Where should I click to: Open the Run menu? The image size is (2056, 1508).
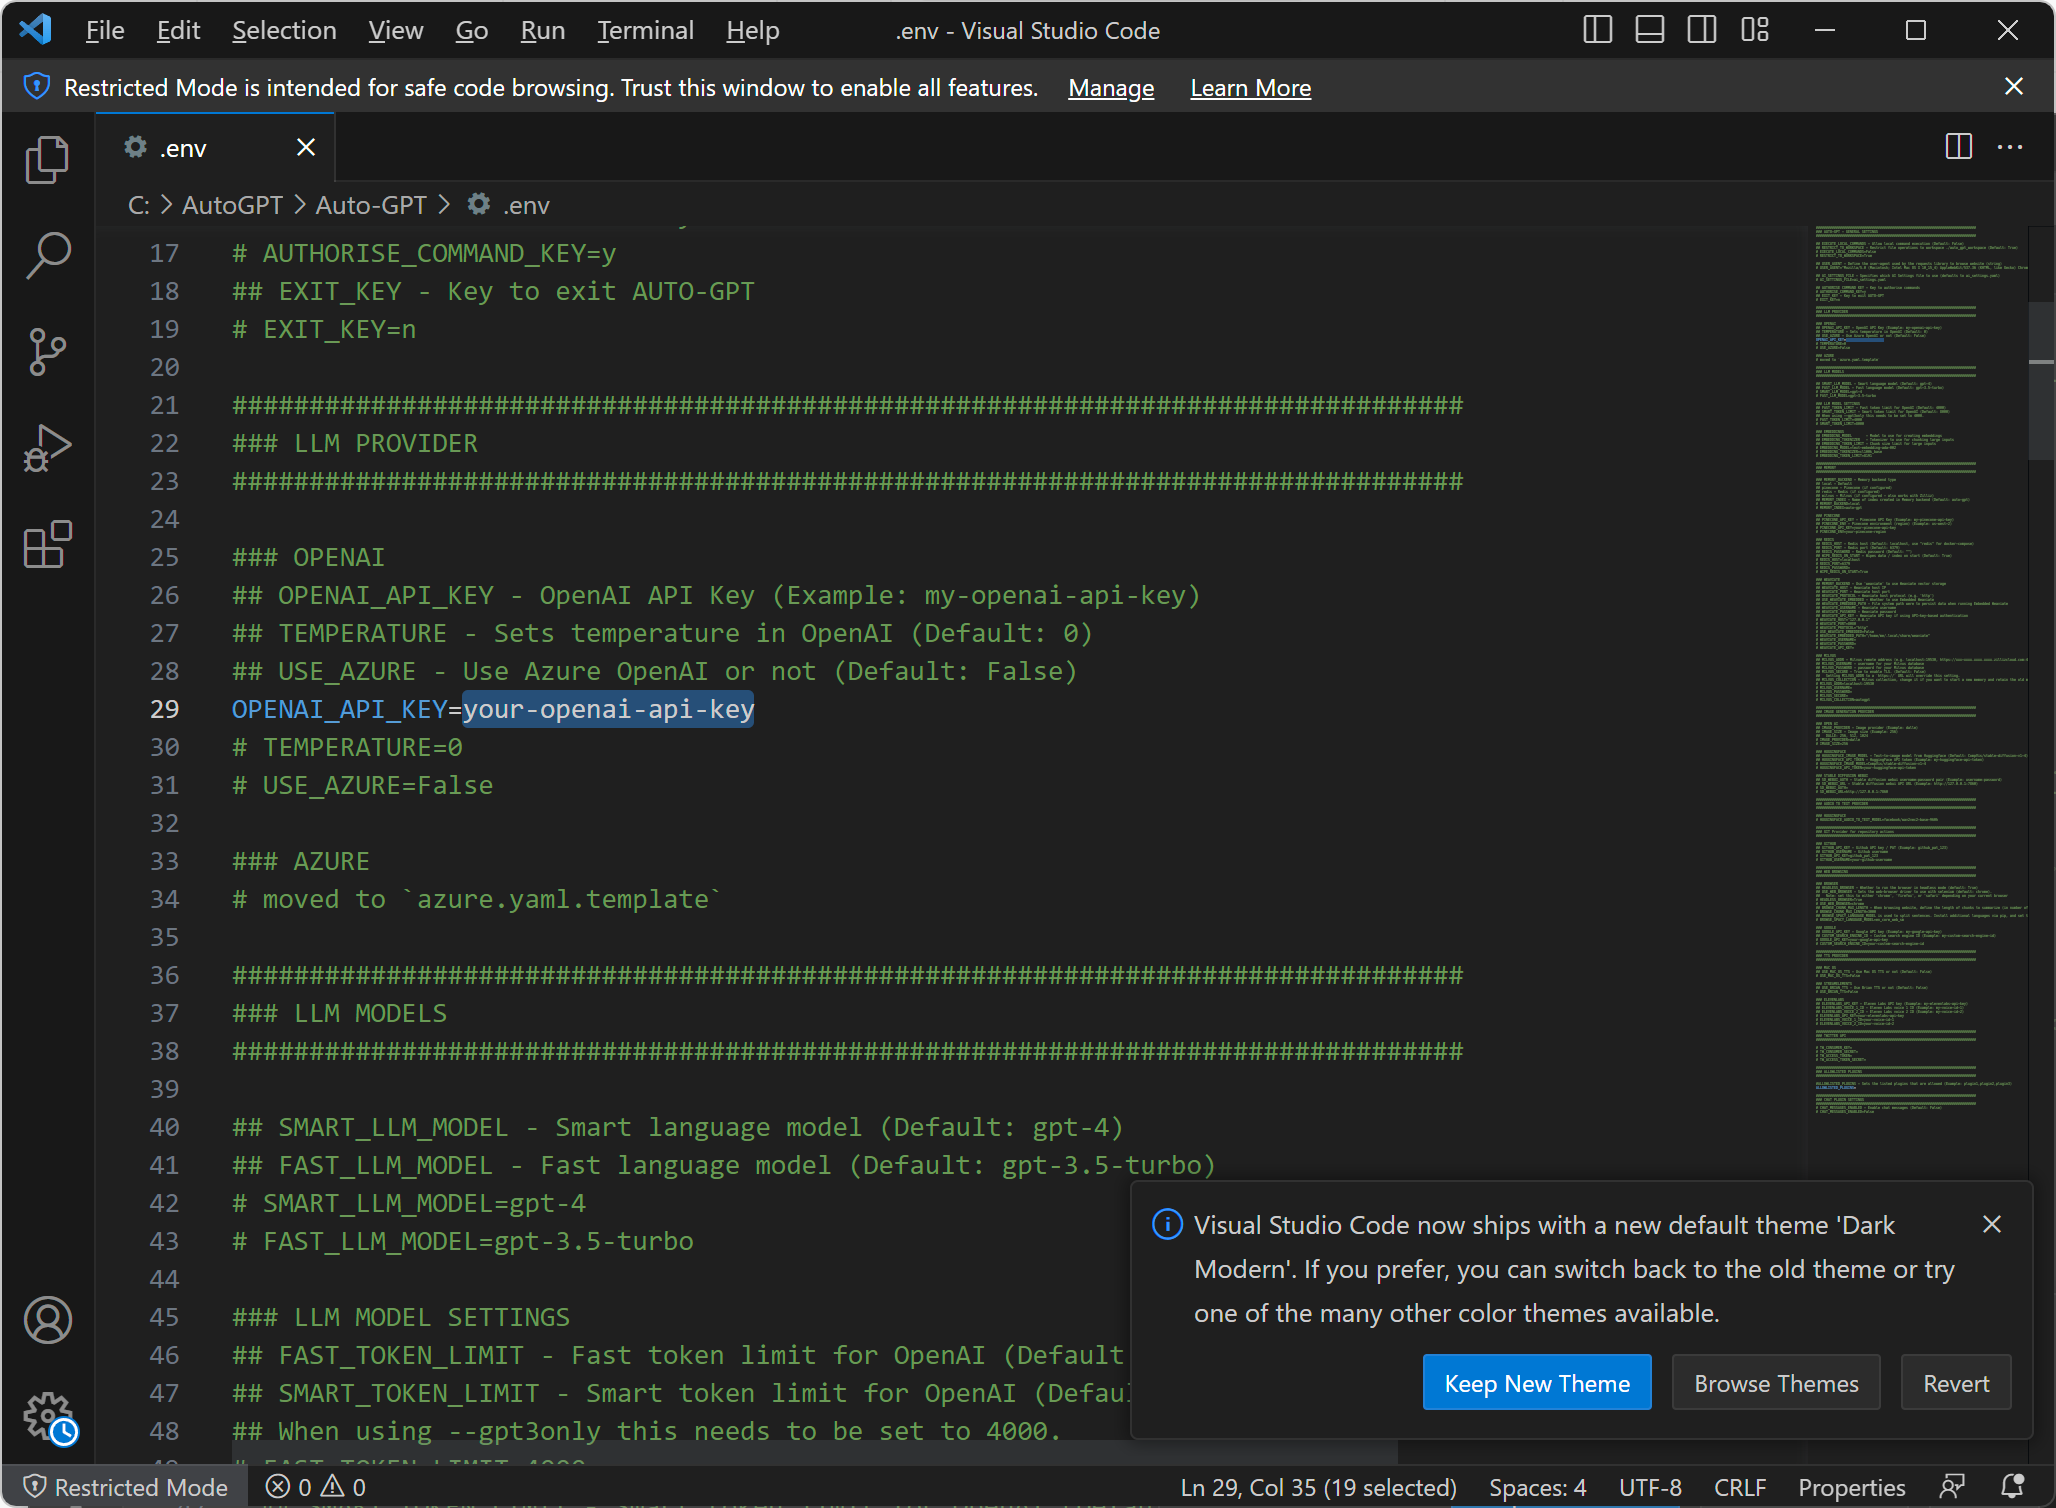click(x=543, y=30)
